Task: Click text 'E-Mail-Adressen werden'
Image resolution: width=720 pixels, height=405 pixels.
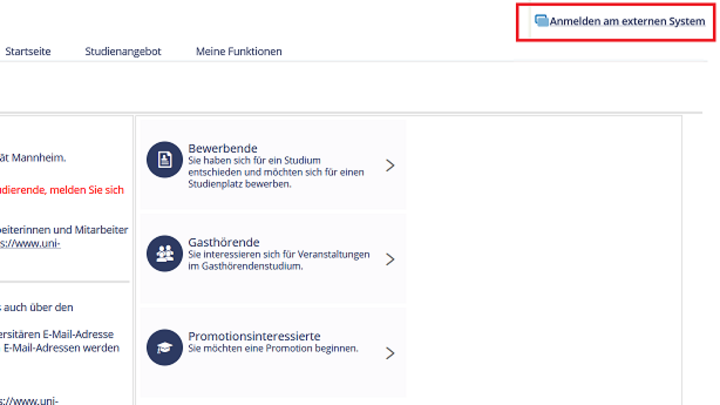Action: 62,348
